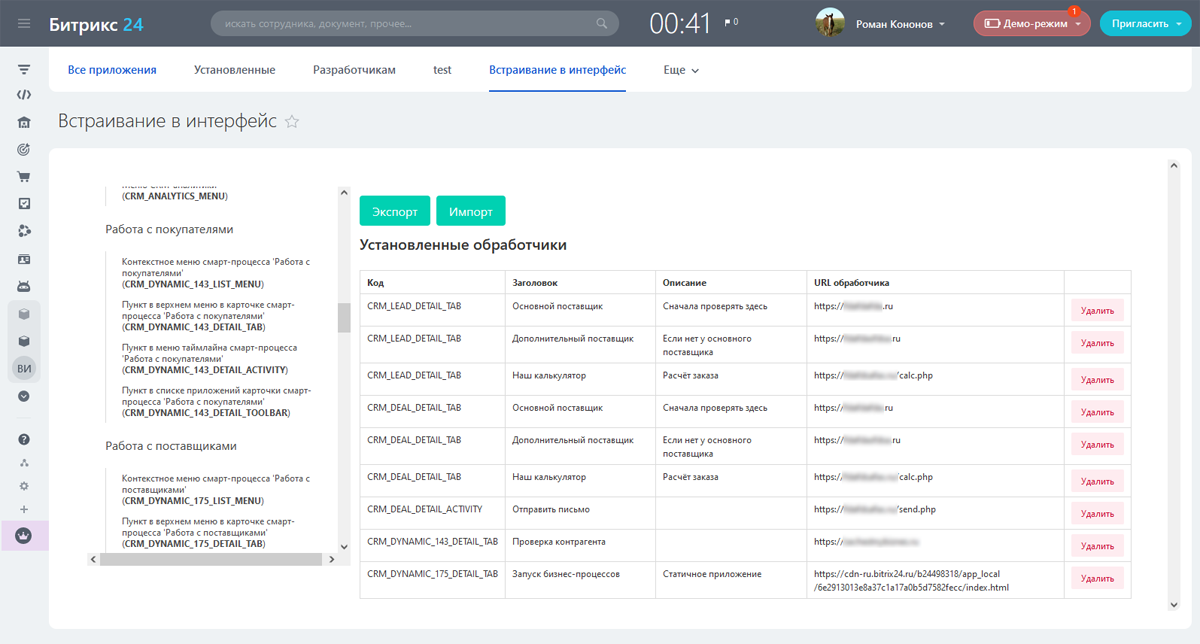This screenshot has width=1200, height=644.
Task: Click the robot icon in sidebar
Action: [24, 286]
